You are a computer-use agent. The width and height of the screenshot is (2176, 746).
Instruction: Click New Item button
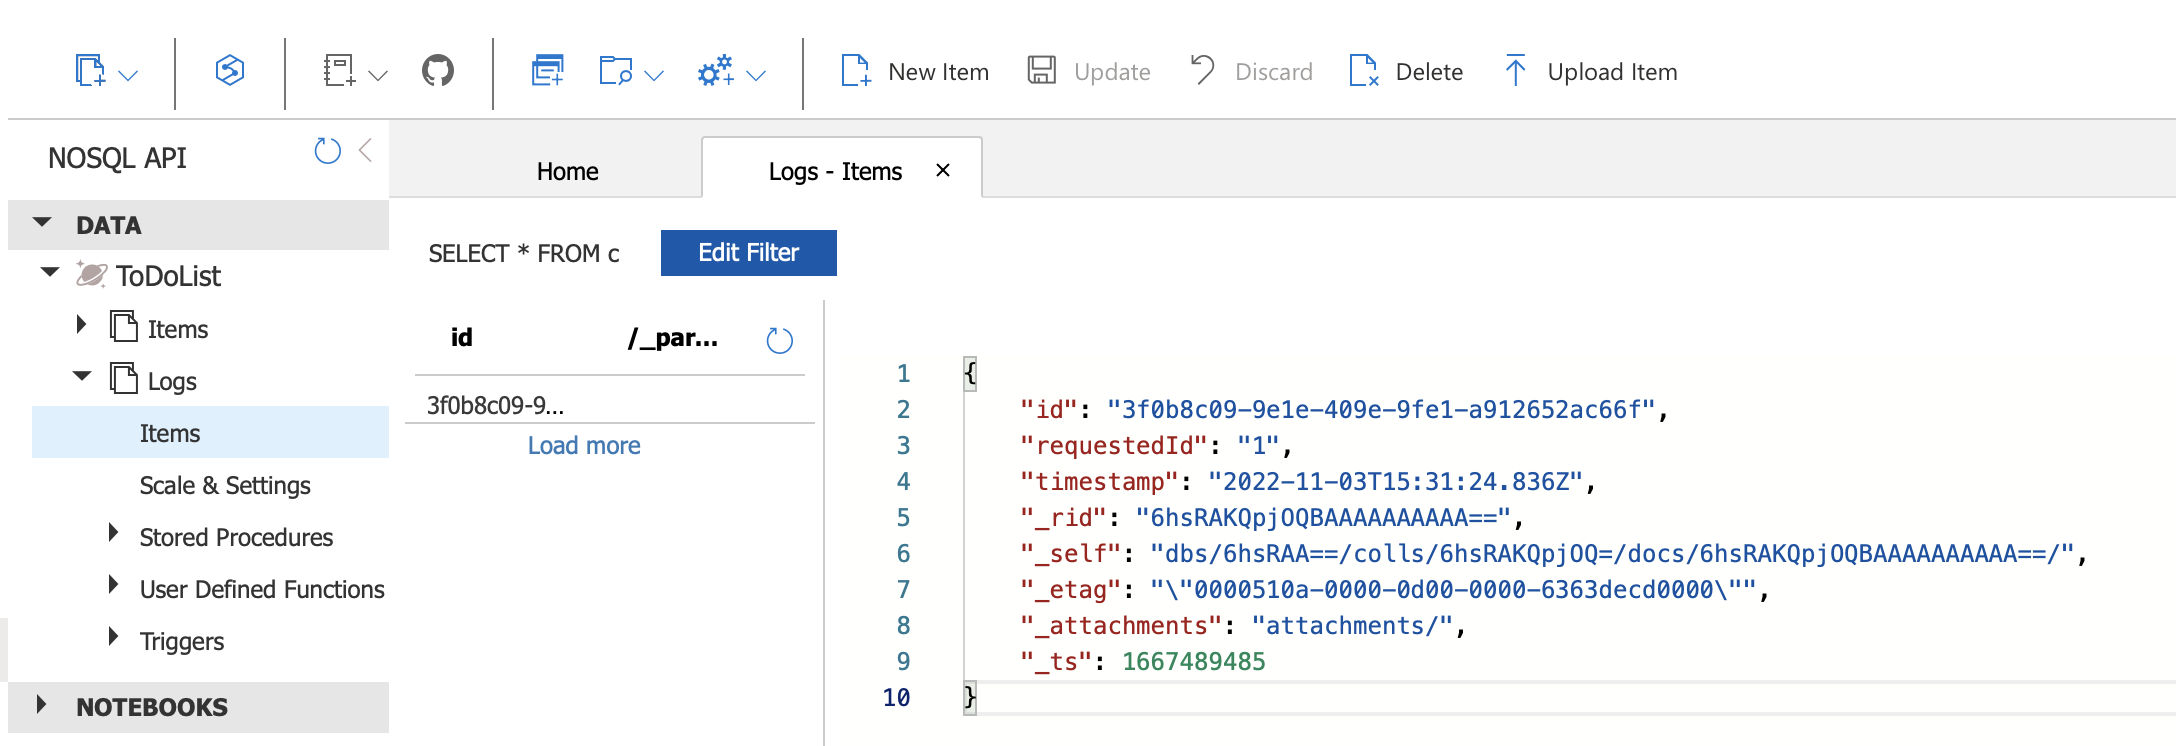pyautogui.click(x=914, y=71)
